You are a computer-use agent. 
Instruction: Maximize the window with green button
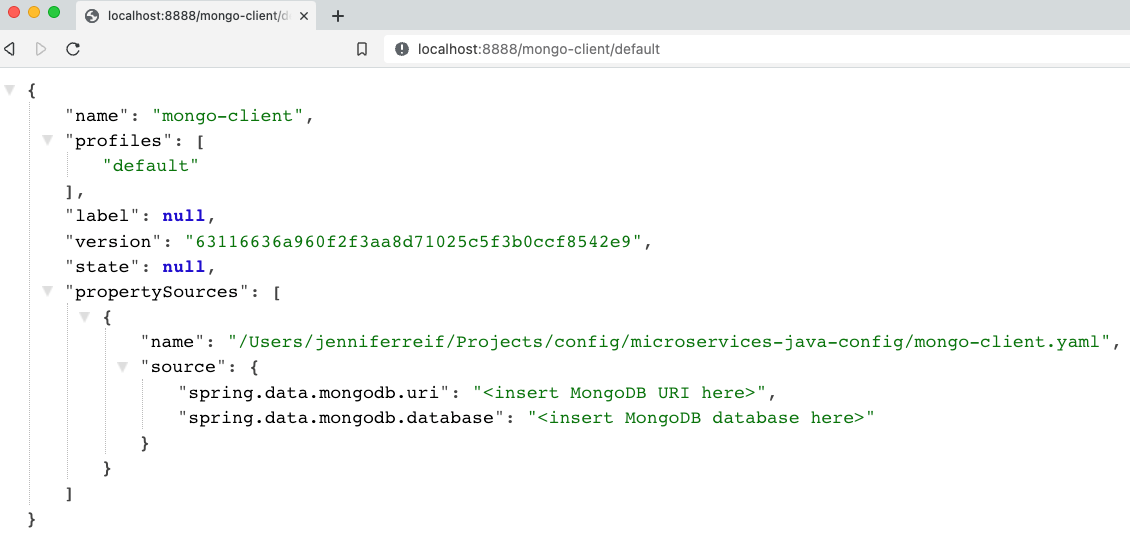[x=54, y=12]
